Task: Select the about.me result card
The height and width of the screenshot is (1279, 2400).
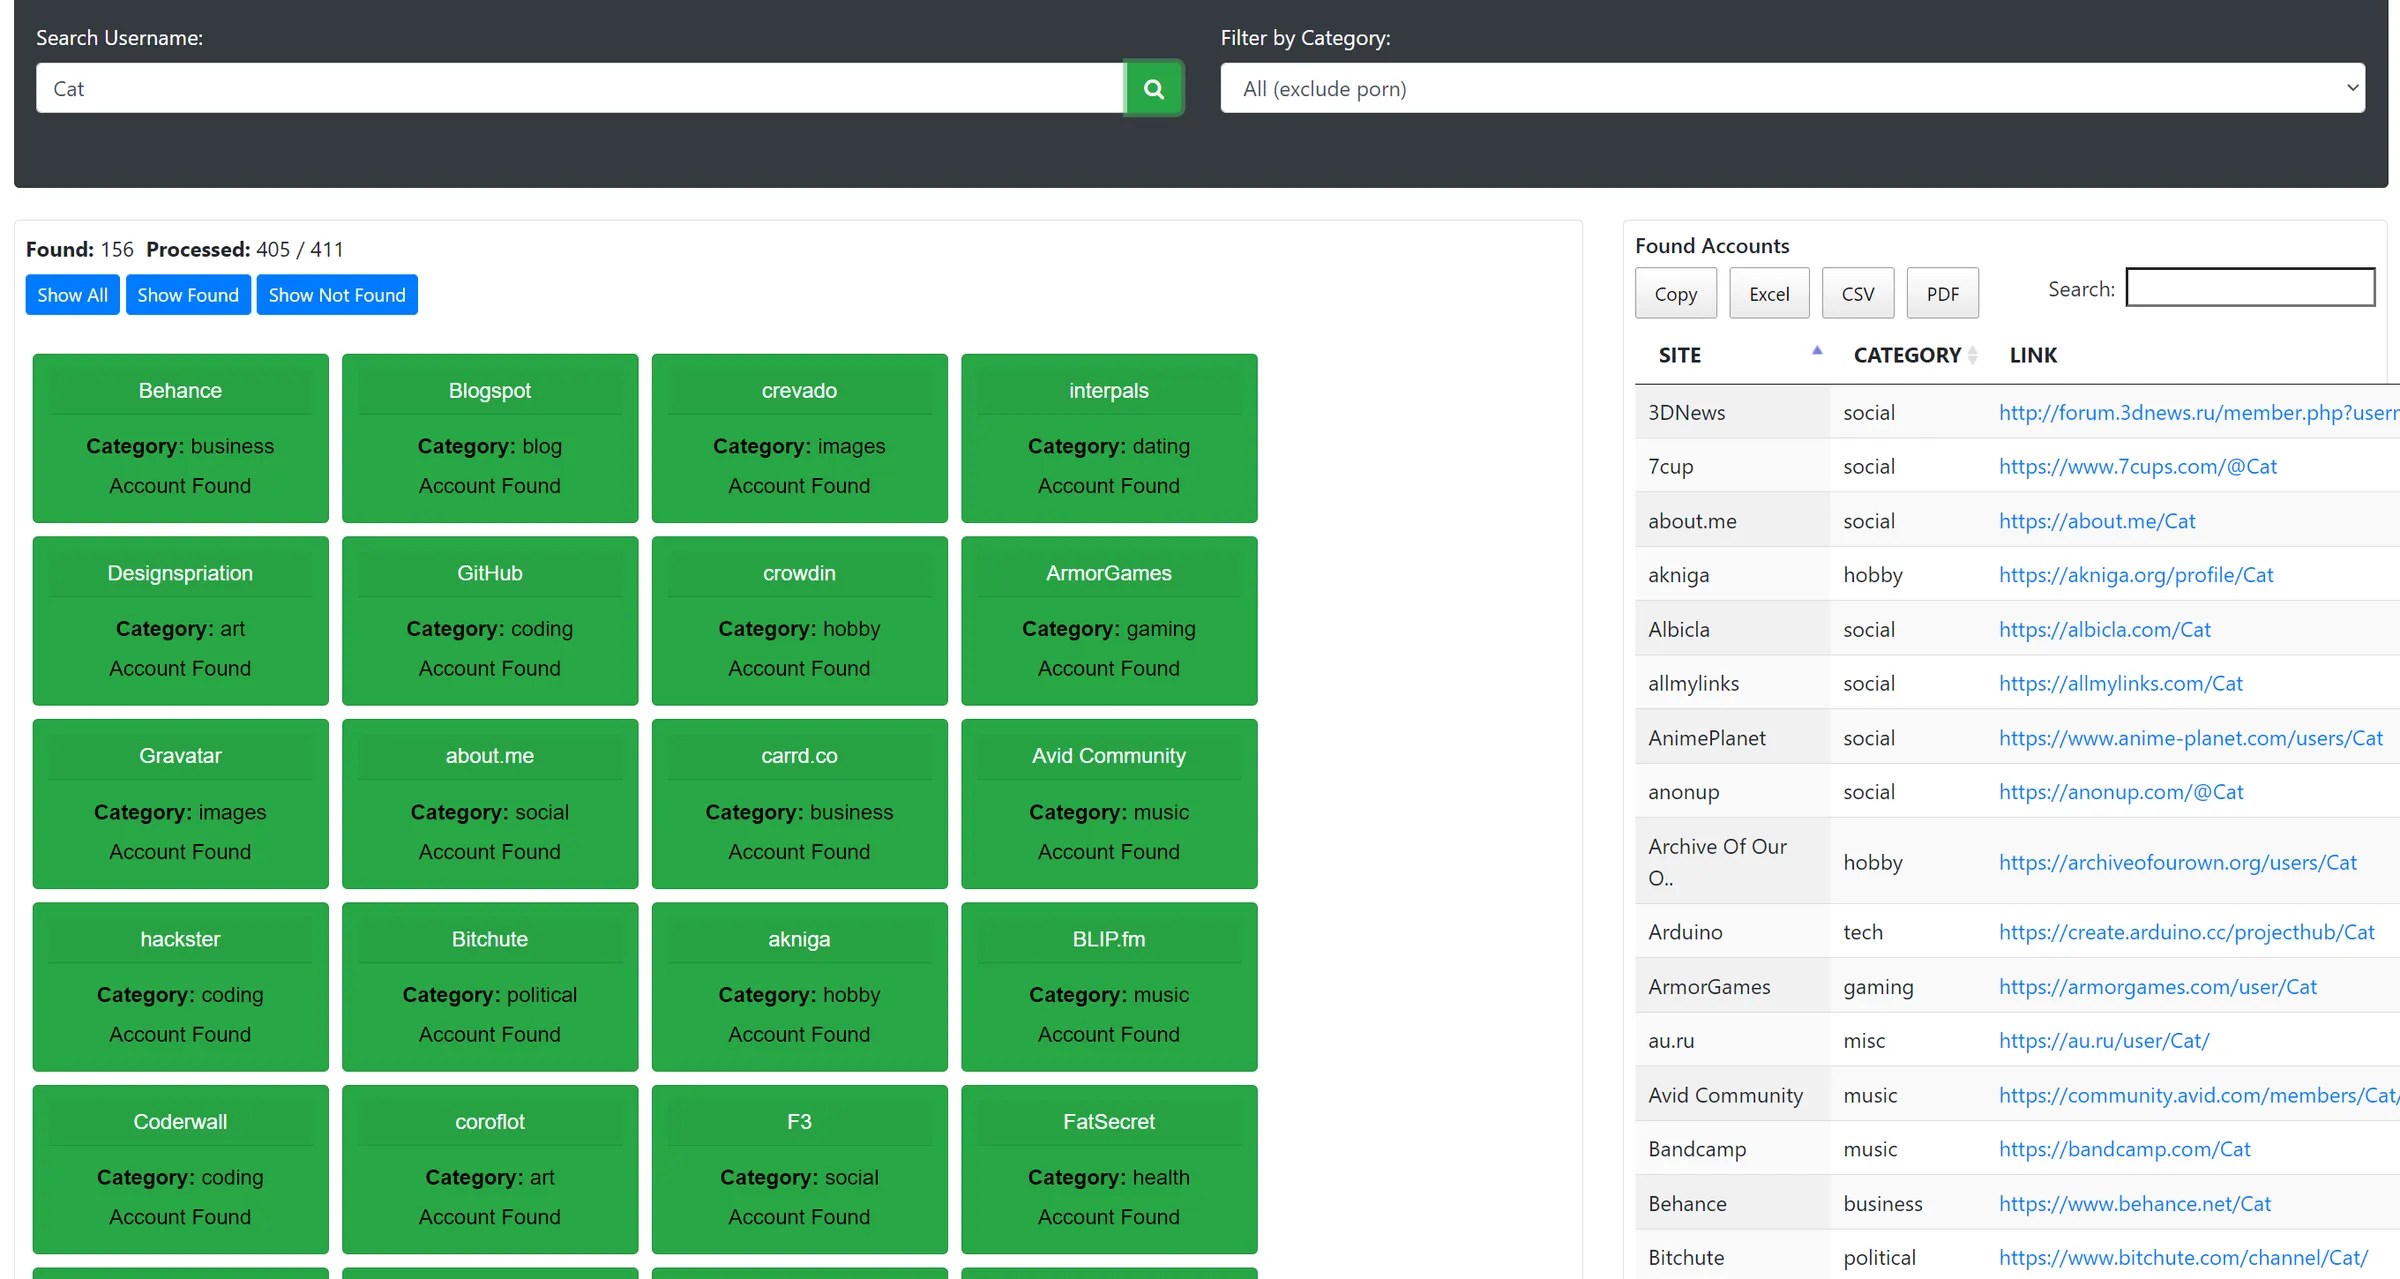Action: [x=490, y=804]
